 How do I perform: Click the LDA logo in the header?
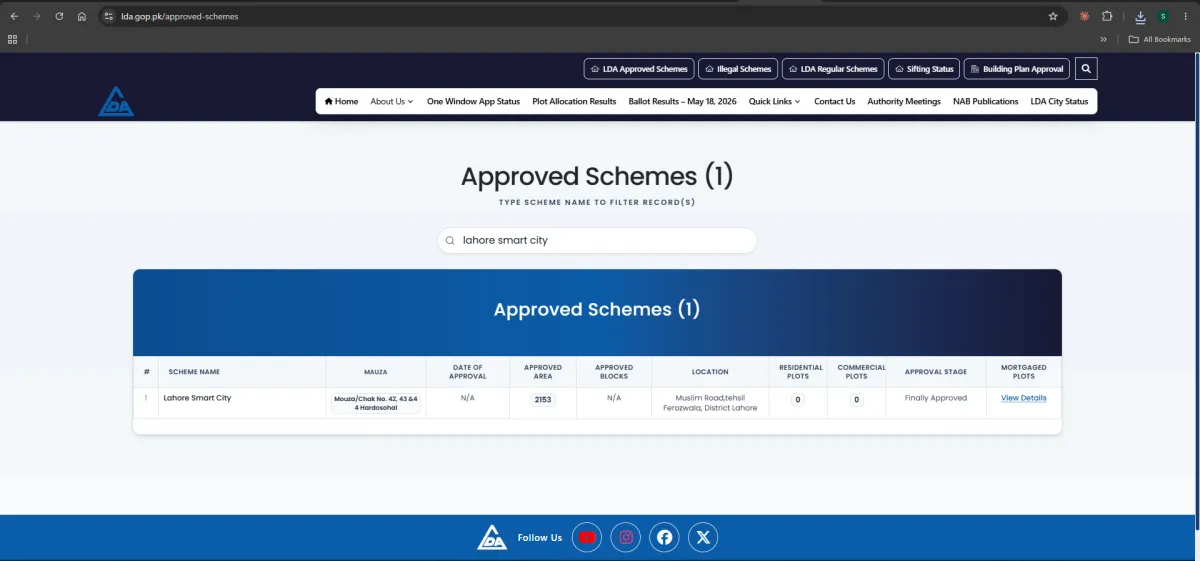click(x=116, y=101)
